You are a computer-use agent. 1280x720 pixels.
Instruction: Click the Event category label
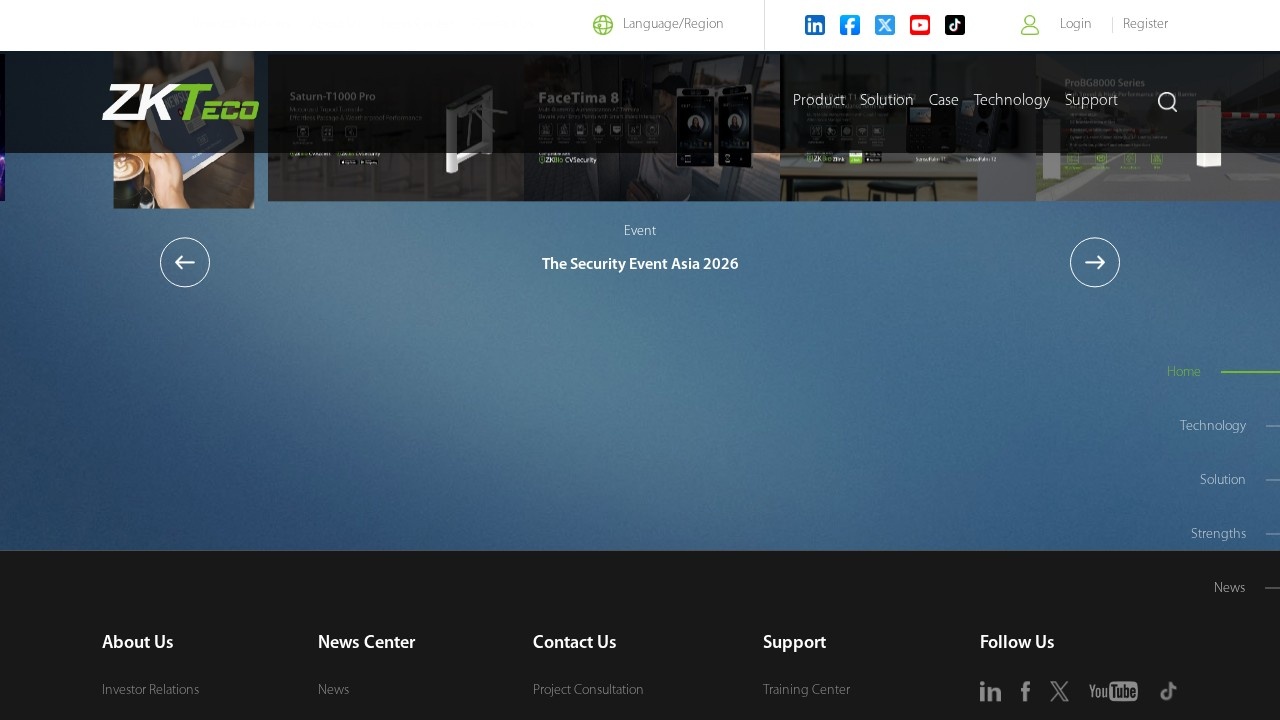click(x=640, y=231)
